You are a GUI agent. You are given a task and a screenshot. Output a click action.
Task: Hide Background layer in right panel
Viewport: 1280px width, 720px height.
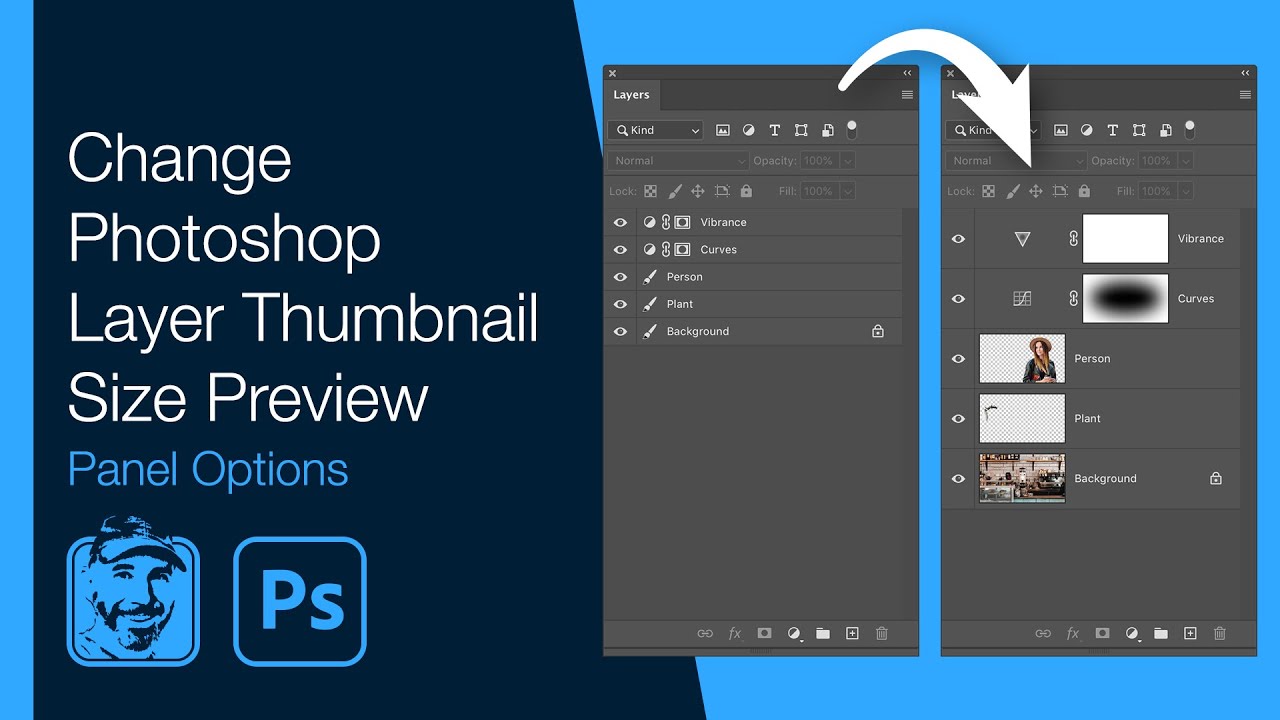[958, 479]
